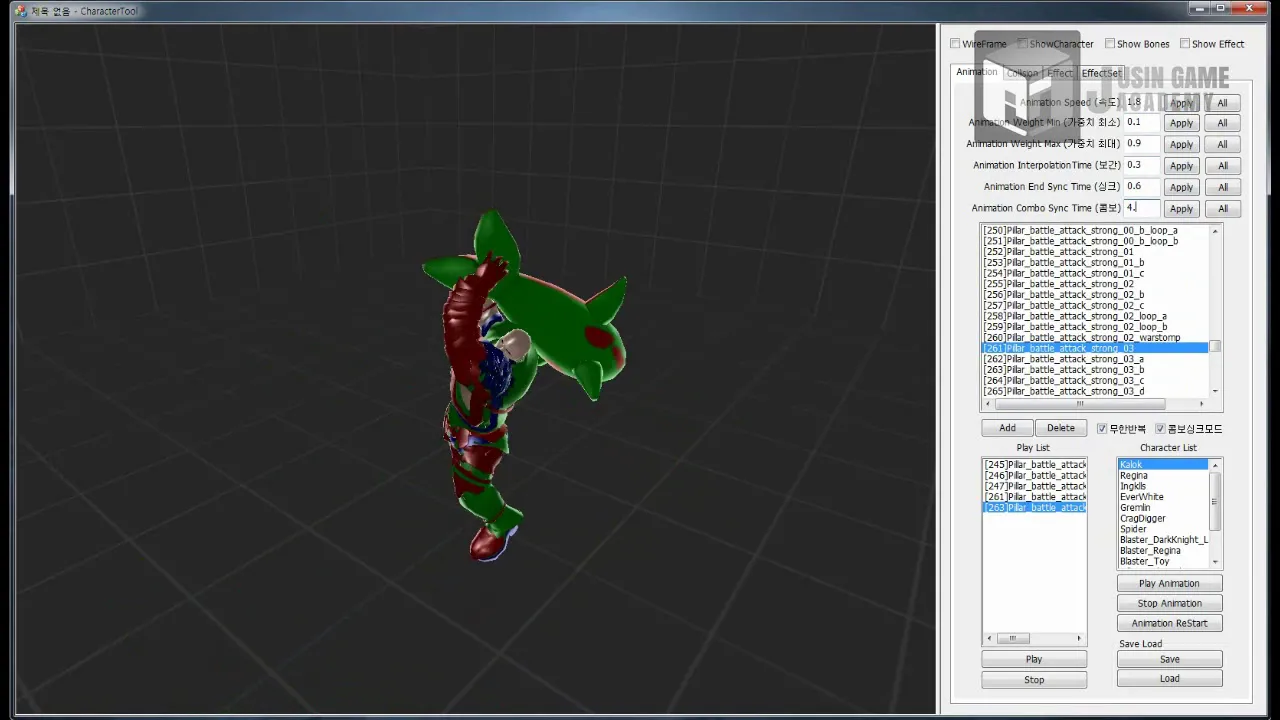This screenshot has width=1280, height=720.
Task: Apply the Animation Weight Min value
Action: click(x=1182, y=123)
